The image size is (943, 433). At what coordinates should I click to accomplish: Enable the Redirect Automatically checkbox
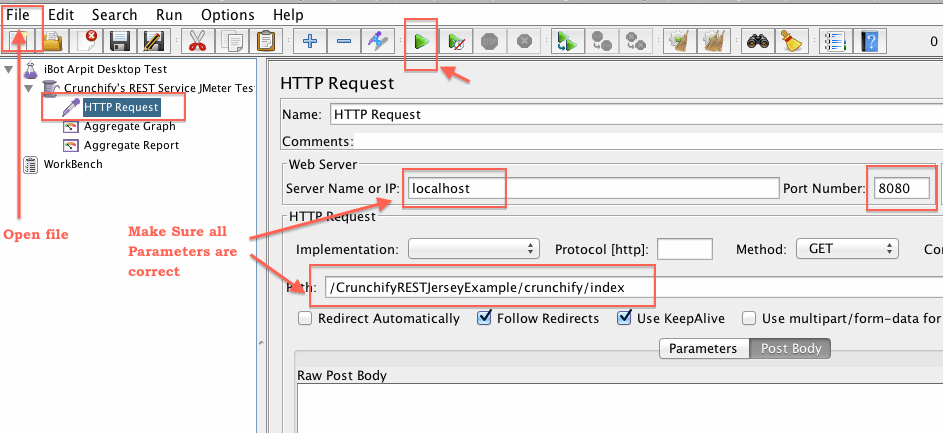pyautogui.click(x=305, y=319)
